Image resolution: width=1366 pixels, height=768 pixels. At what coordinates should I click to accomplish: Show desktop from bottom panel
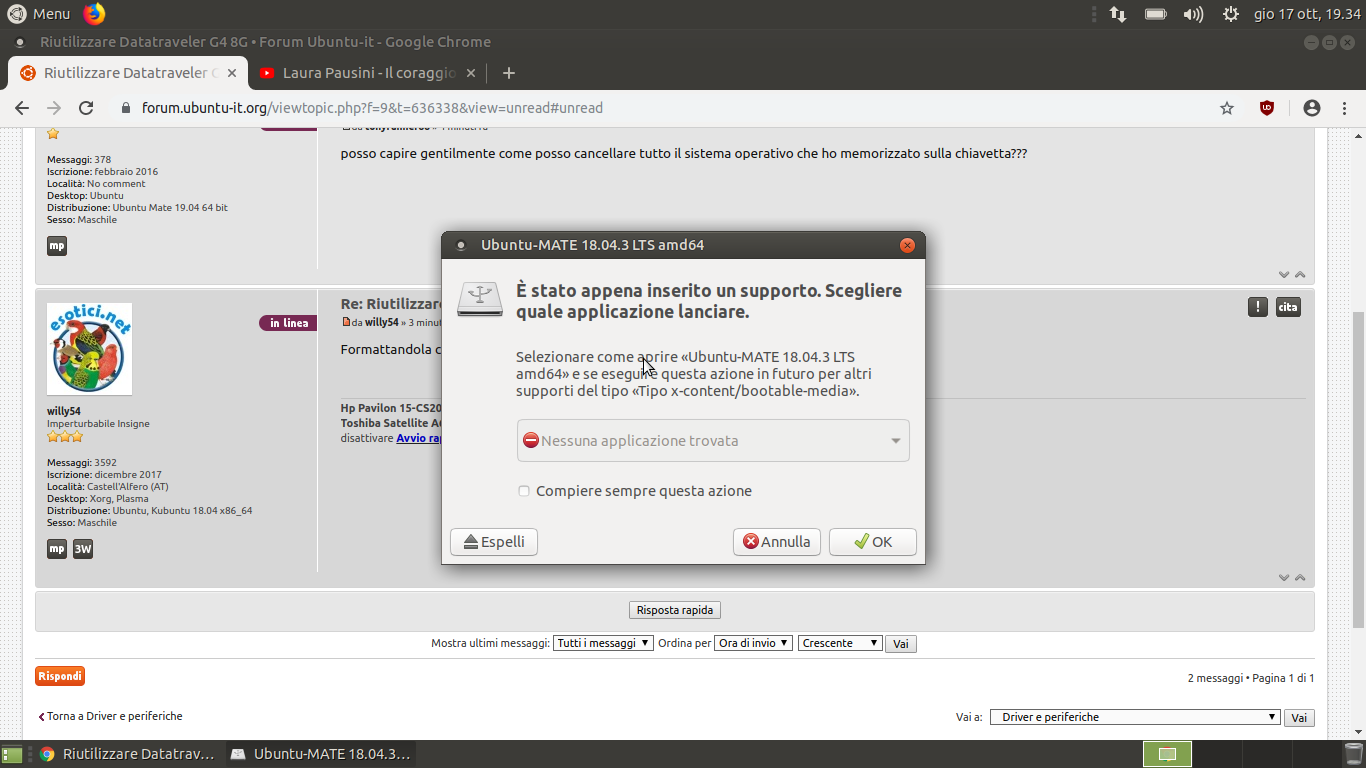pos(12,754)
